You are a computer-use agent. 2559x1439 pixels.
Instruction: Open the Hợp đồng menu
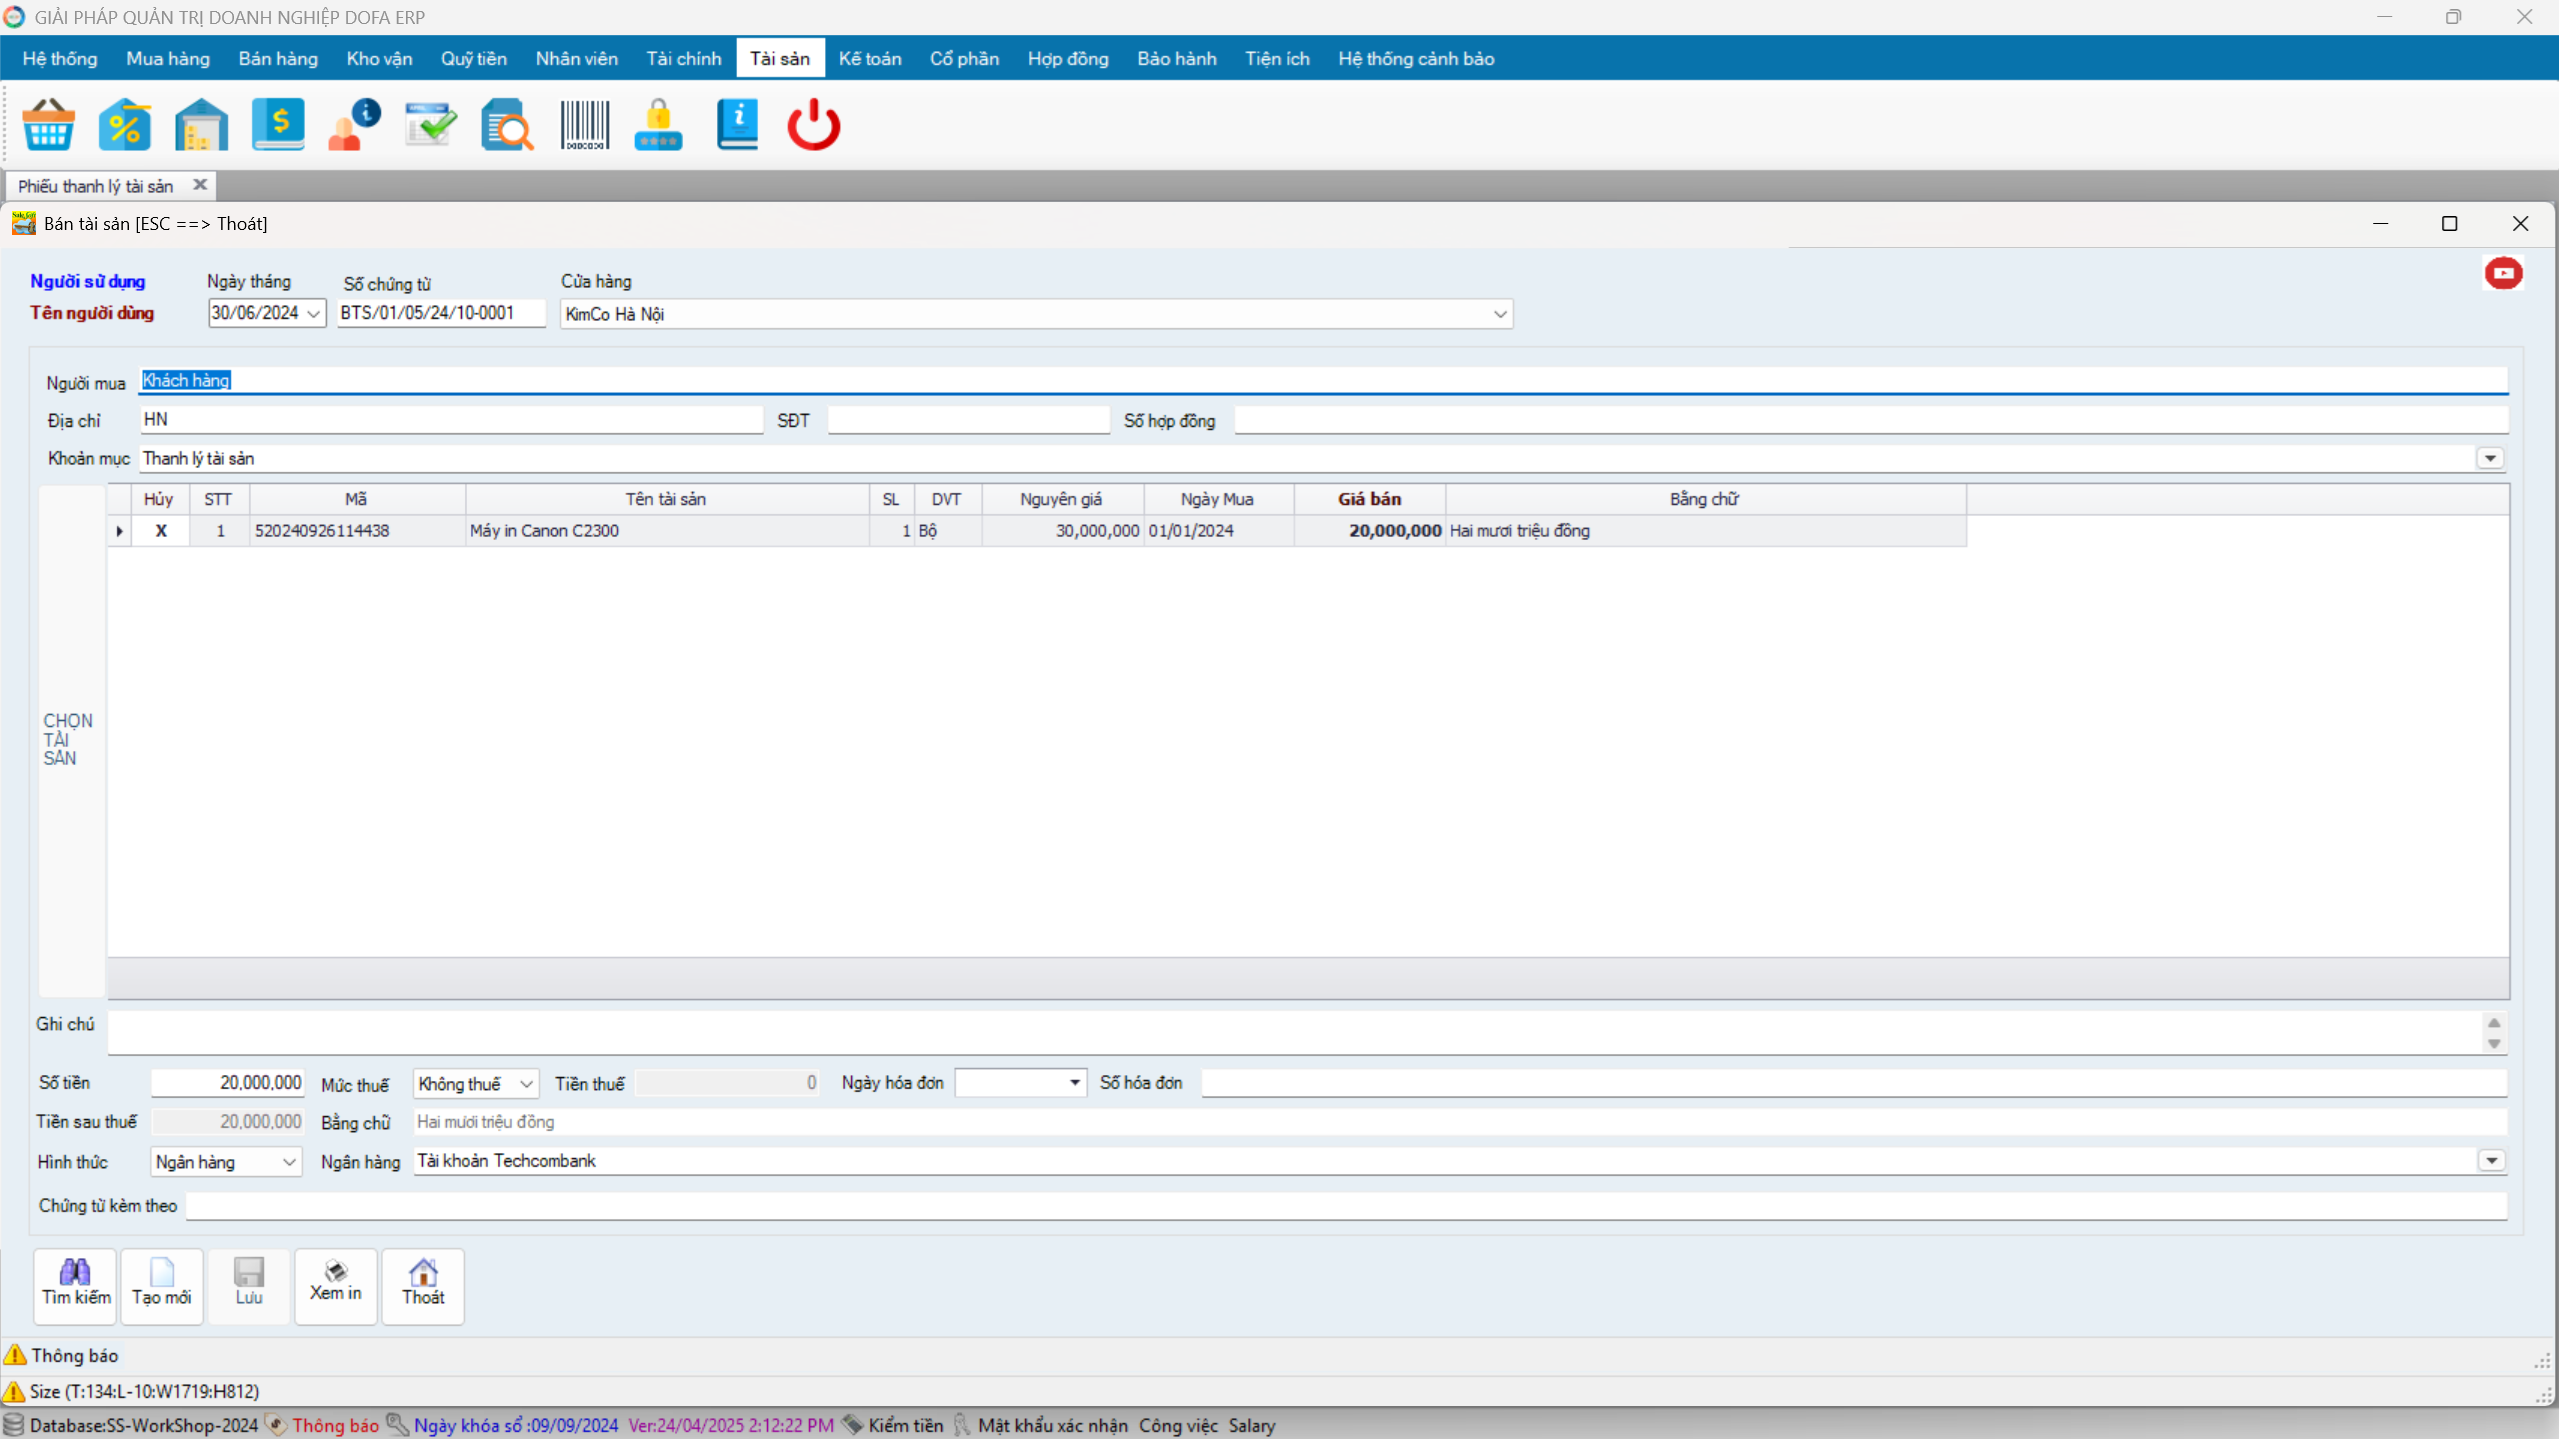(1068, 59)
